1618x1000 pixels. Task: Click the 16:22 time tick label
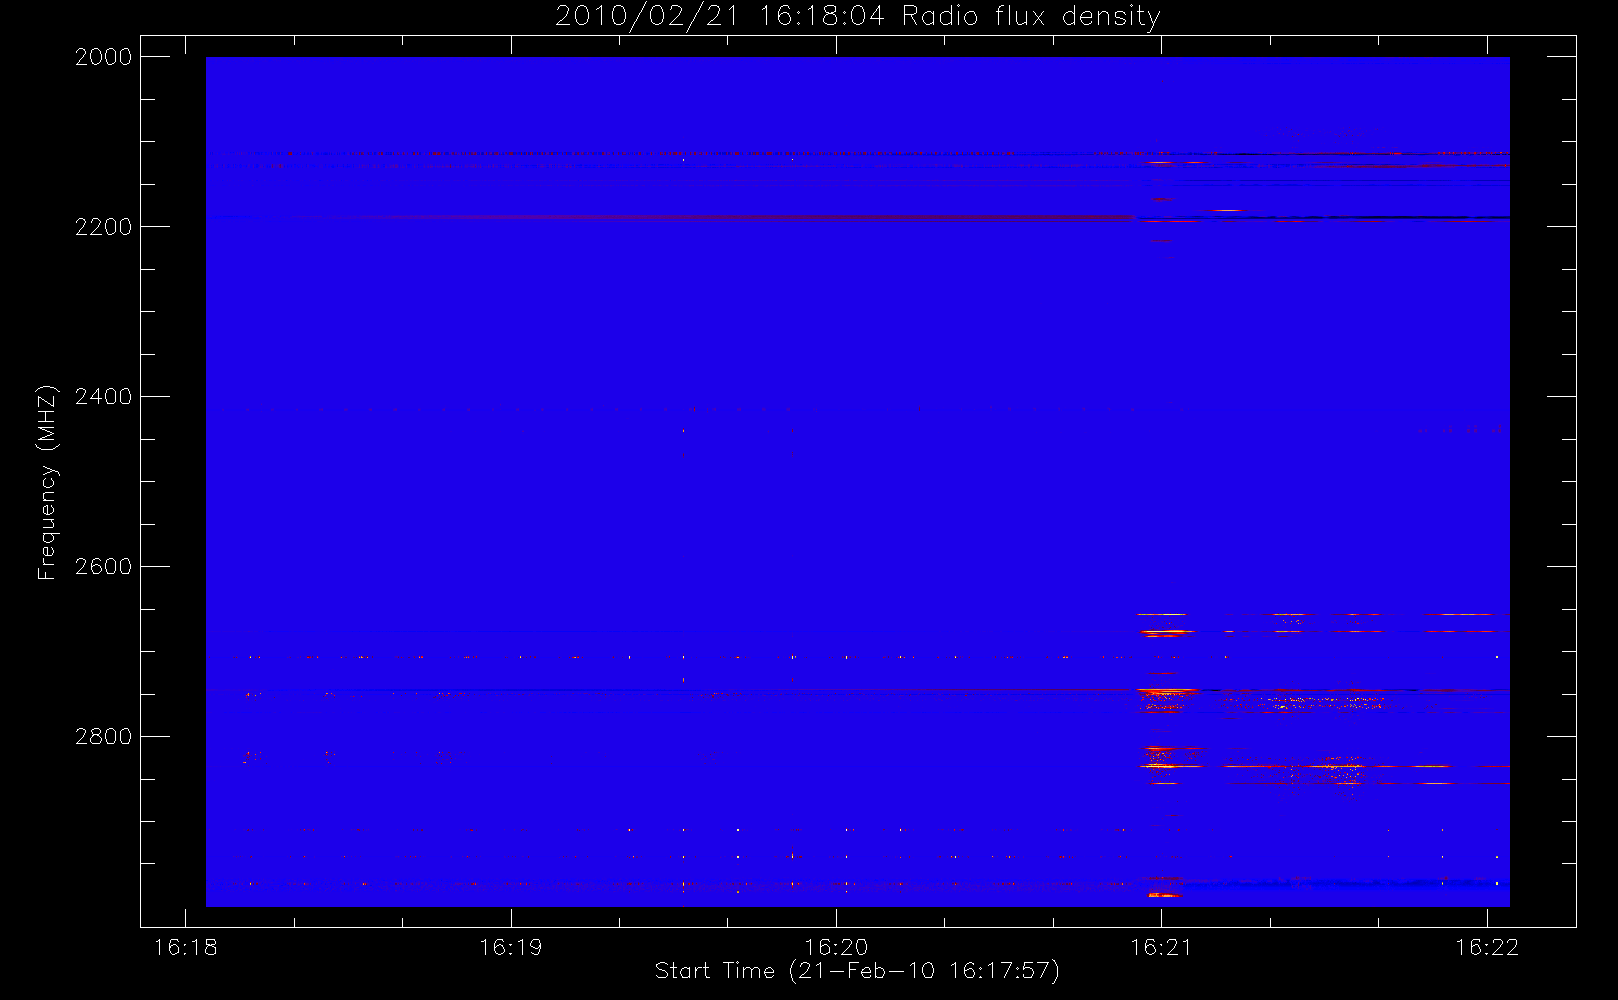click(x=1487, y=947)
